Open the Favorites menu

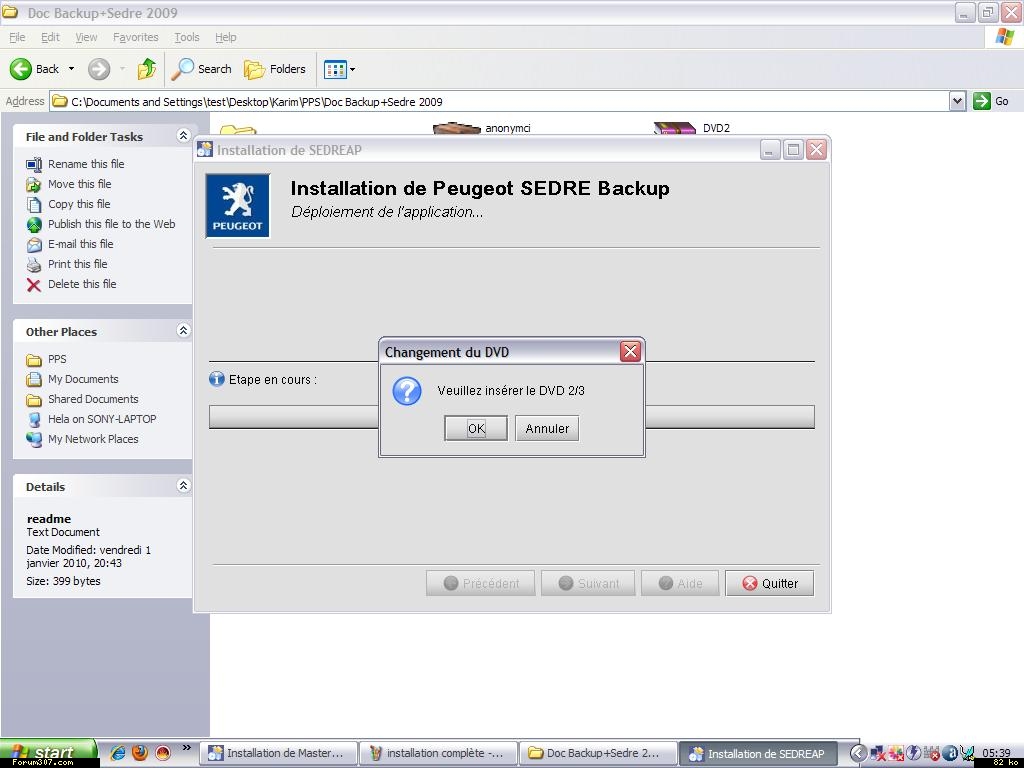135,37
